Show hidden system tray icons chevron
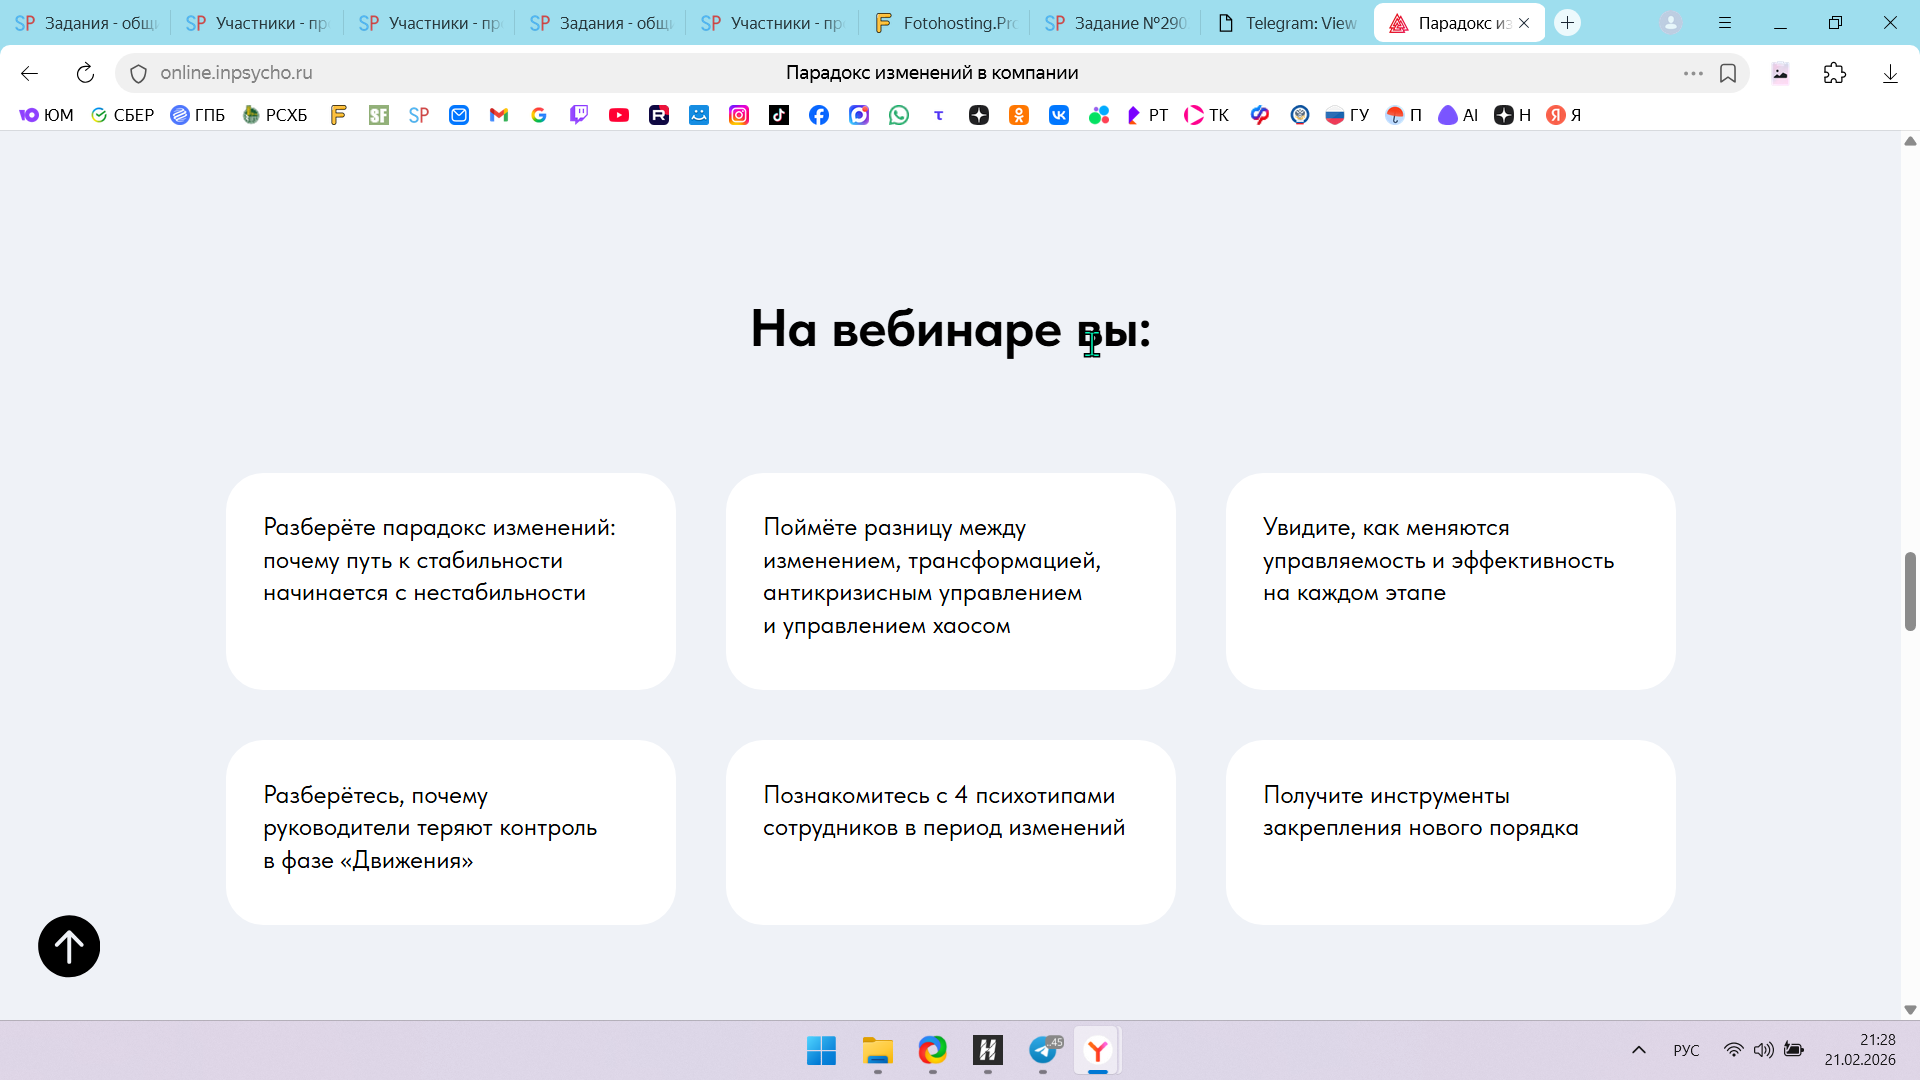This screenshot has width=1920, height=1080. (x=1638, y=1050)
